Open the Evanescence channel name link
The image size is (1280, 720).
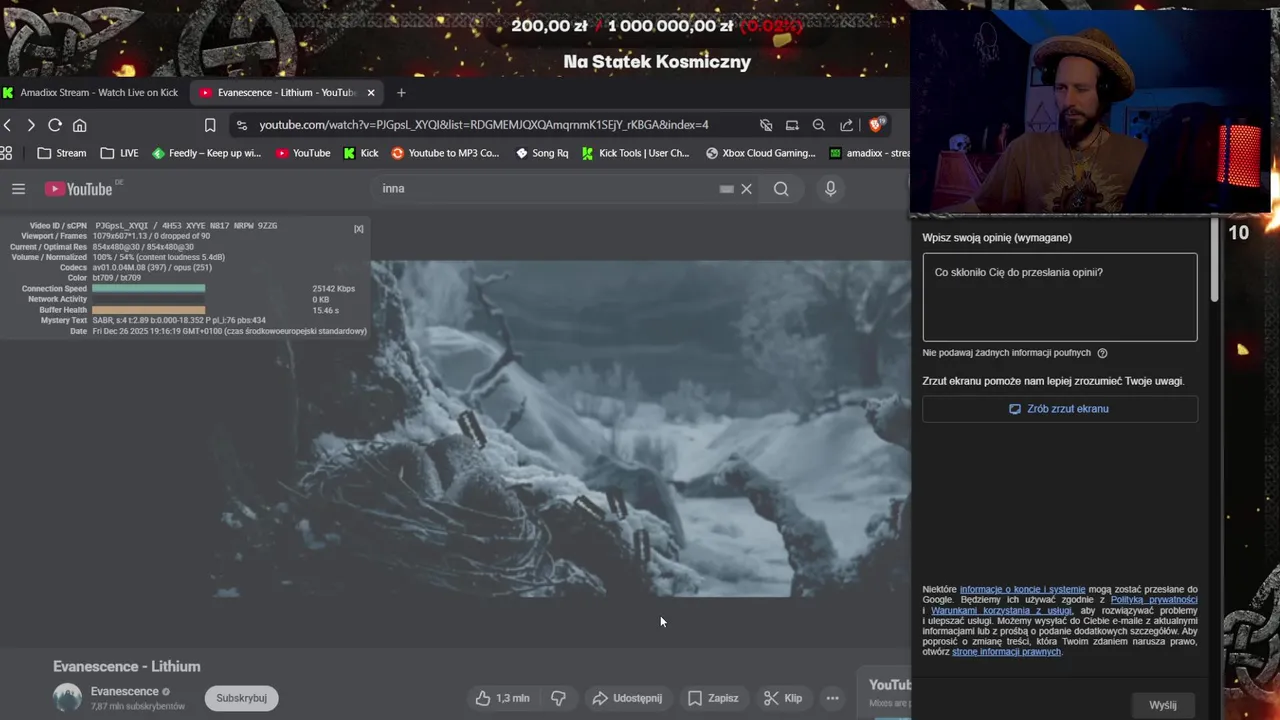tap(125, 691)
